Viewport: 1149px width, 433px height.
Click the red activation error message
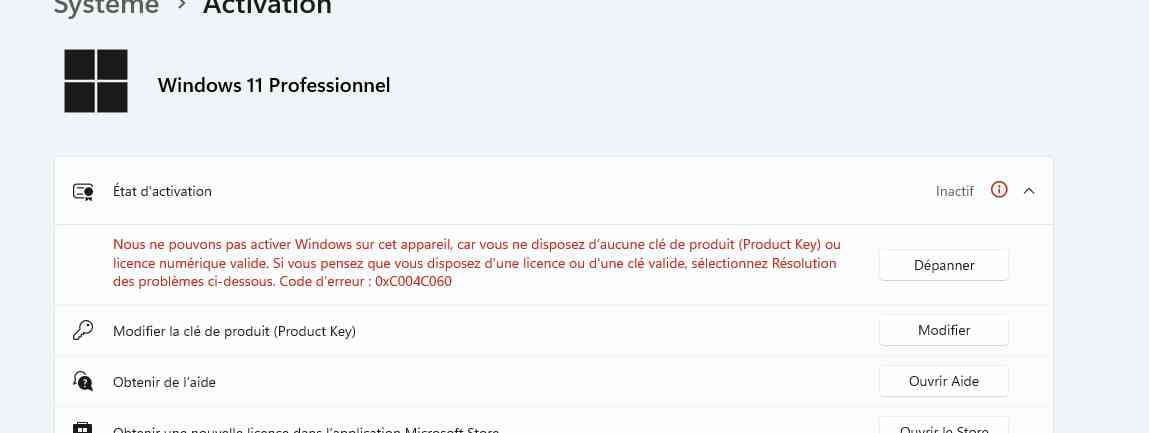tap(476, 262)
